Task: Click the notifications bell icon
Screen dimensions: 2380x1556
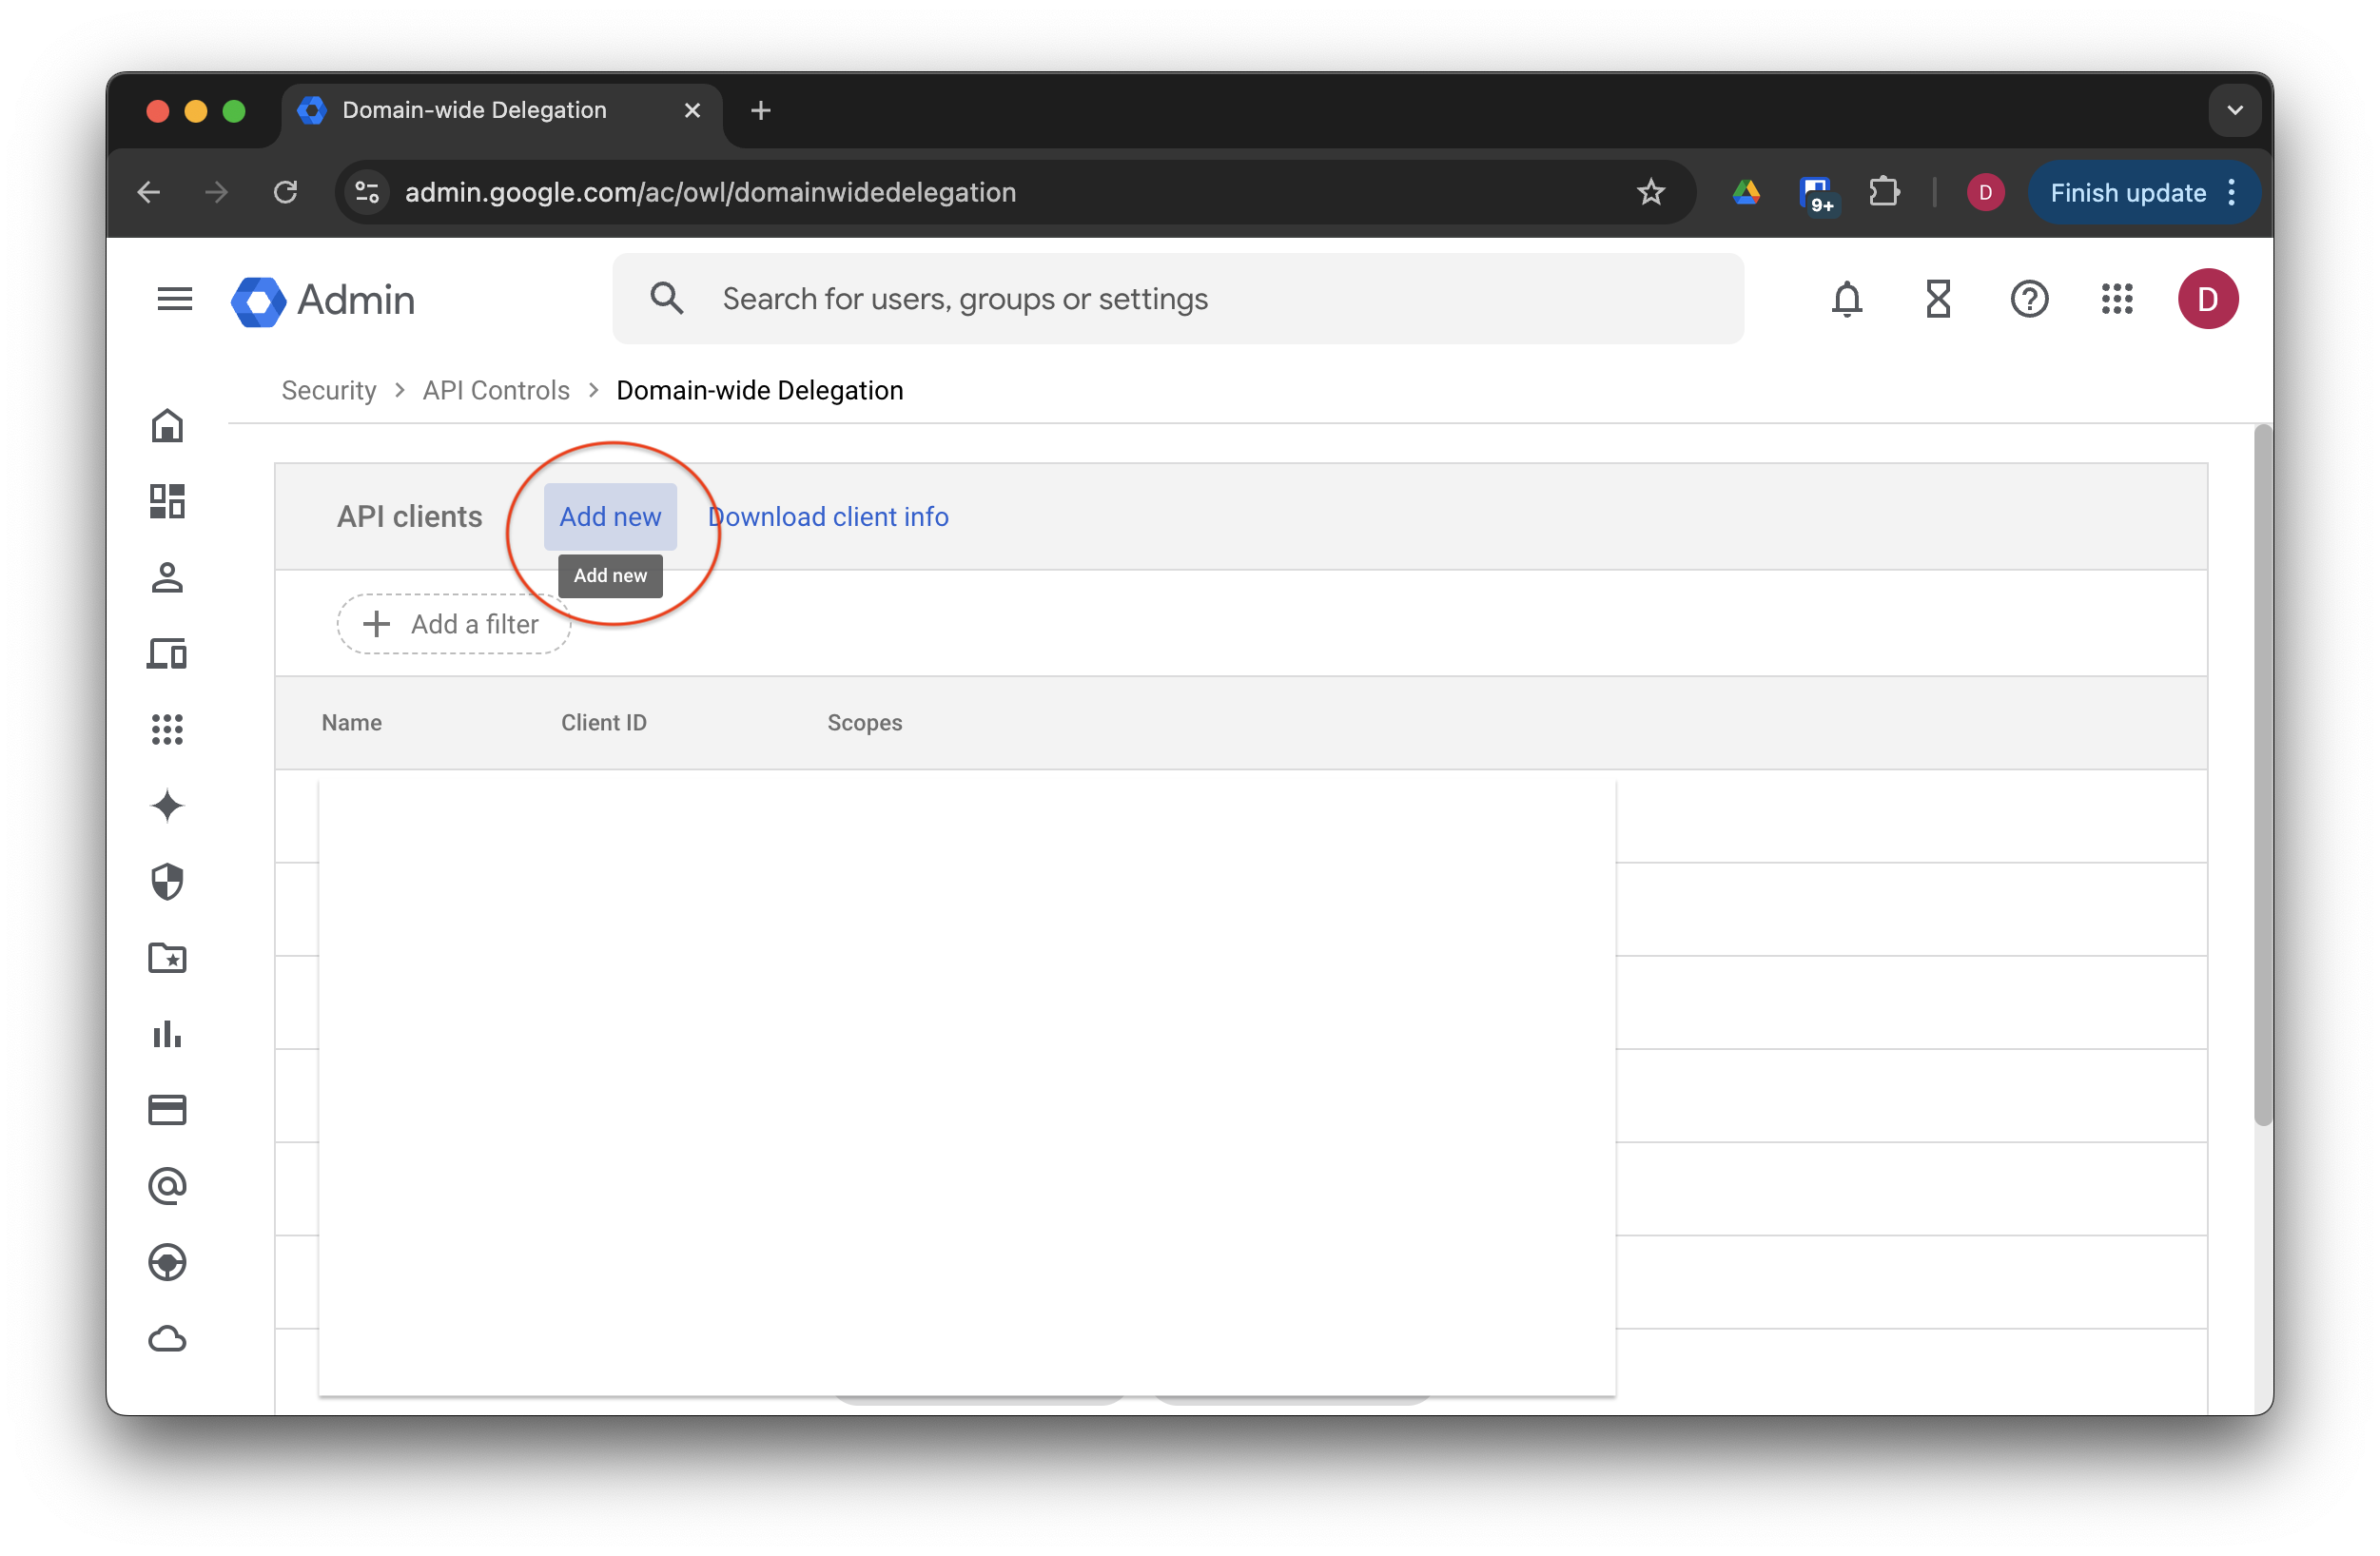Action: point(1846,299)
